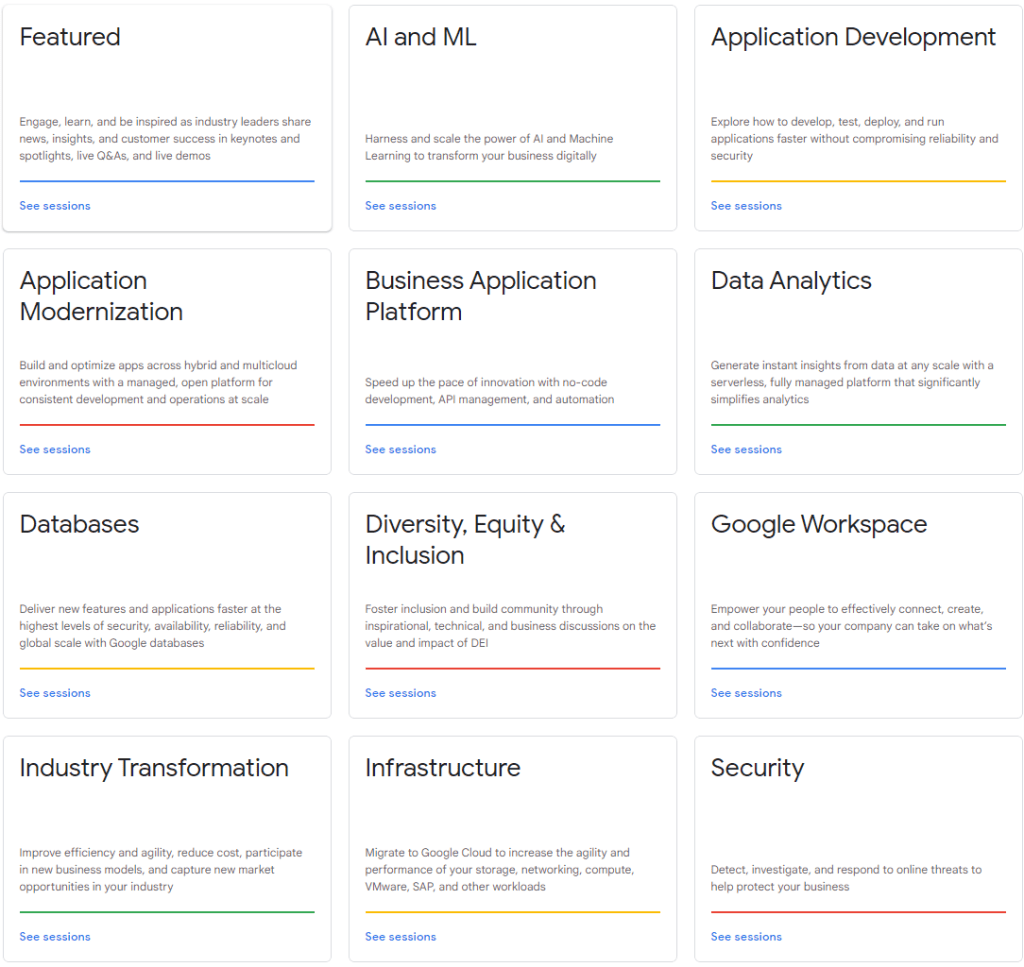This screenshot has height=967, width=1024.
Task: View sessions for Infrastructure track
Action: coord(400,937)
